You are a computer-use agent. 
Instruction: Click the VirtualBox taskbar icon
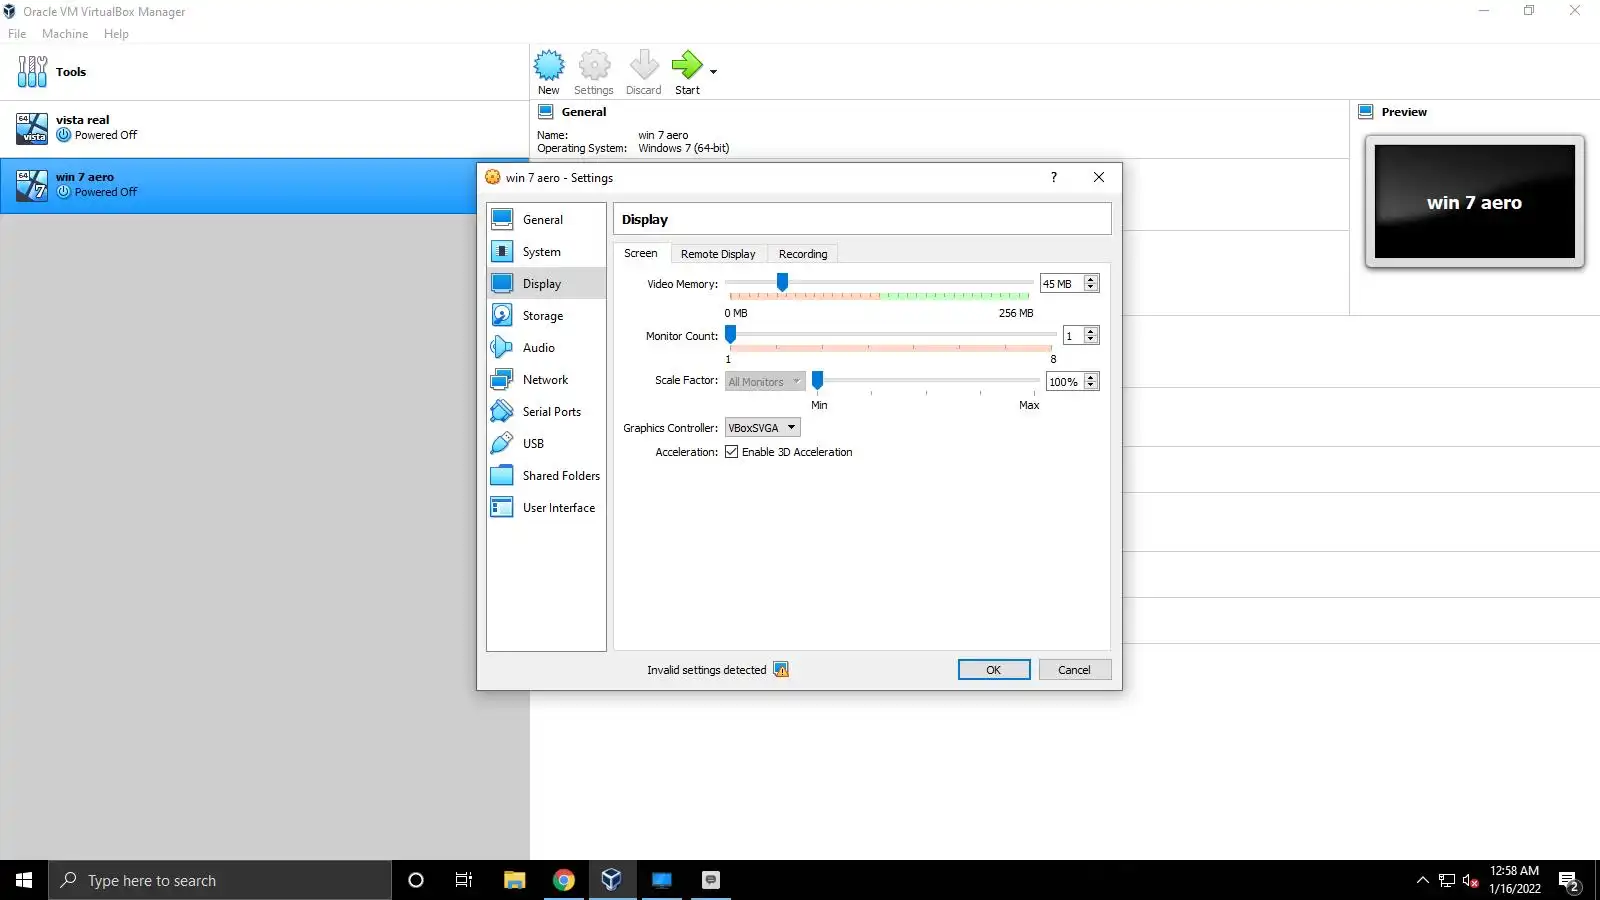tap(612, 880)
